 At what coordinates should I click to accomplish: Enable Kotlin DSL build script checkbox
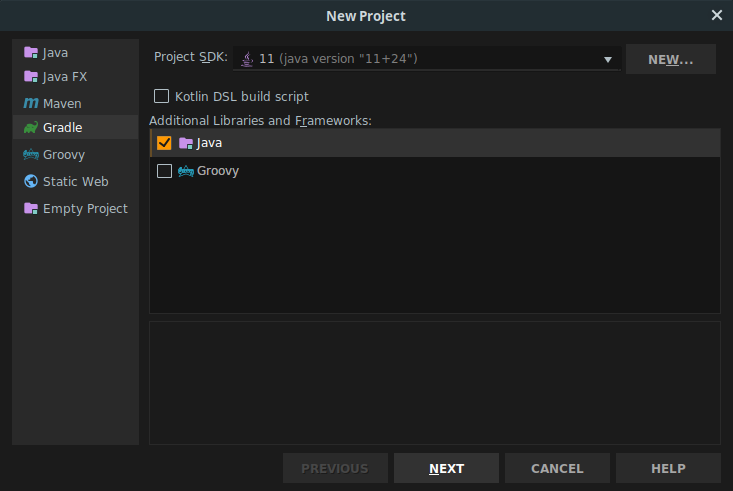pyautogui.click(x=161, y=96)
